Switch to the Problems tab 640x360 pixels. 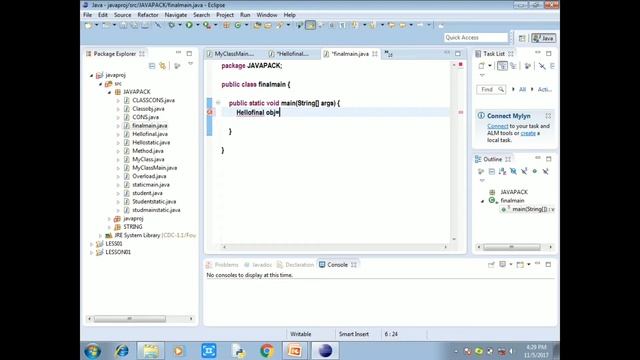pyautogui.click(x=222, y=265)
